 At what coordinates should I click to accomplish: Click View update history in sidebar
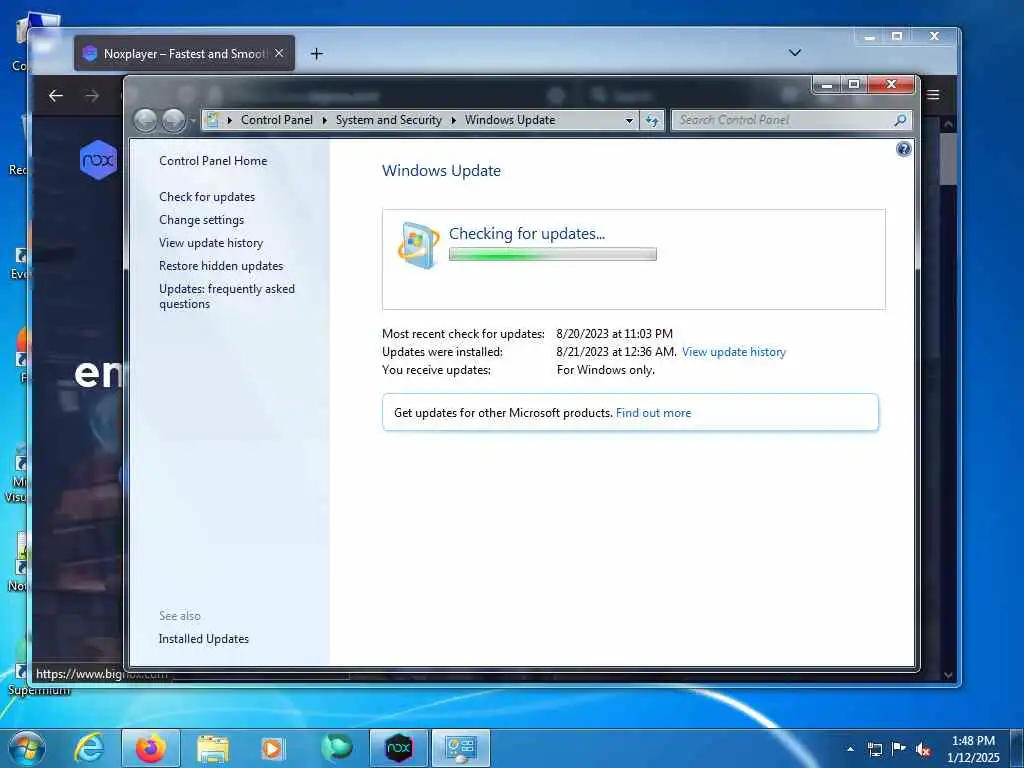coord(211,242)
